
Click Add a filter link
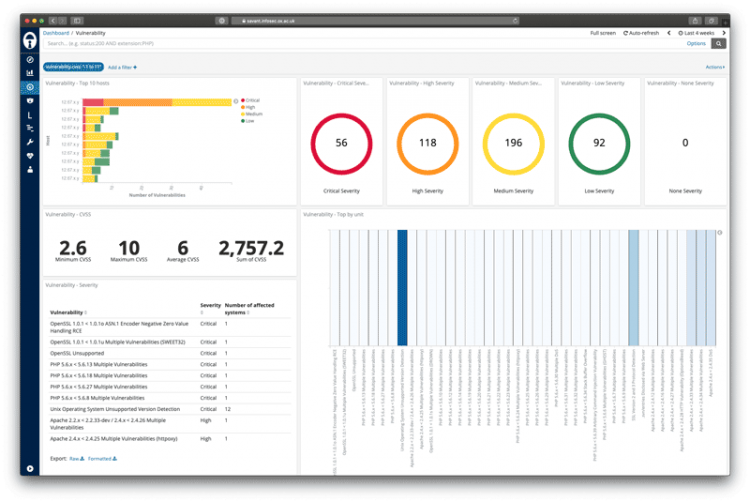point(122,67)
